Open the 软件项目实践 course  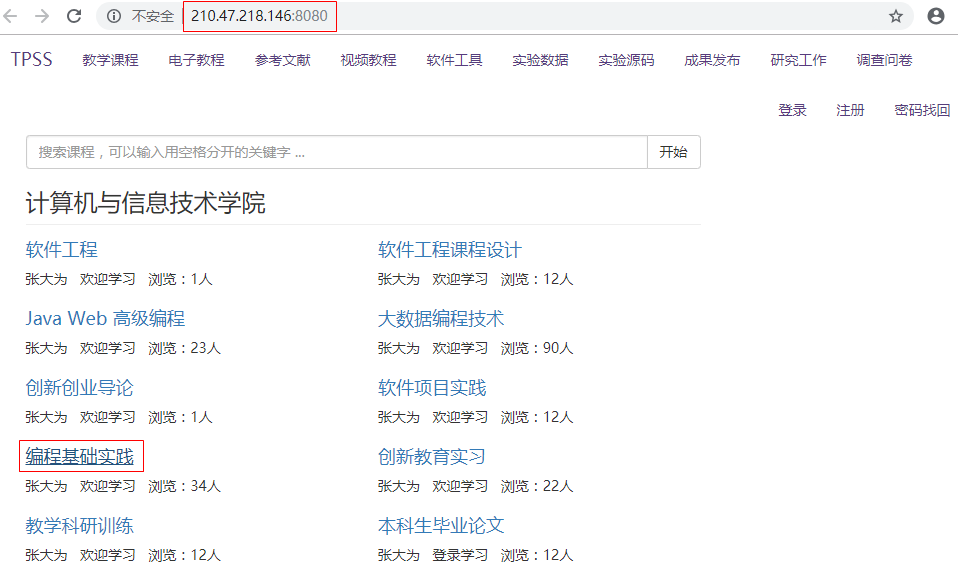point(432,388)
